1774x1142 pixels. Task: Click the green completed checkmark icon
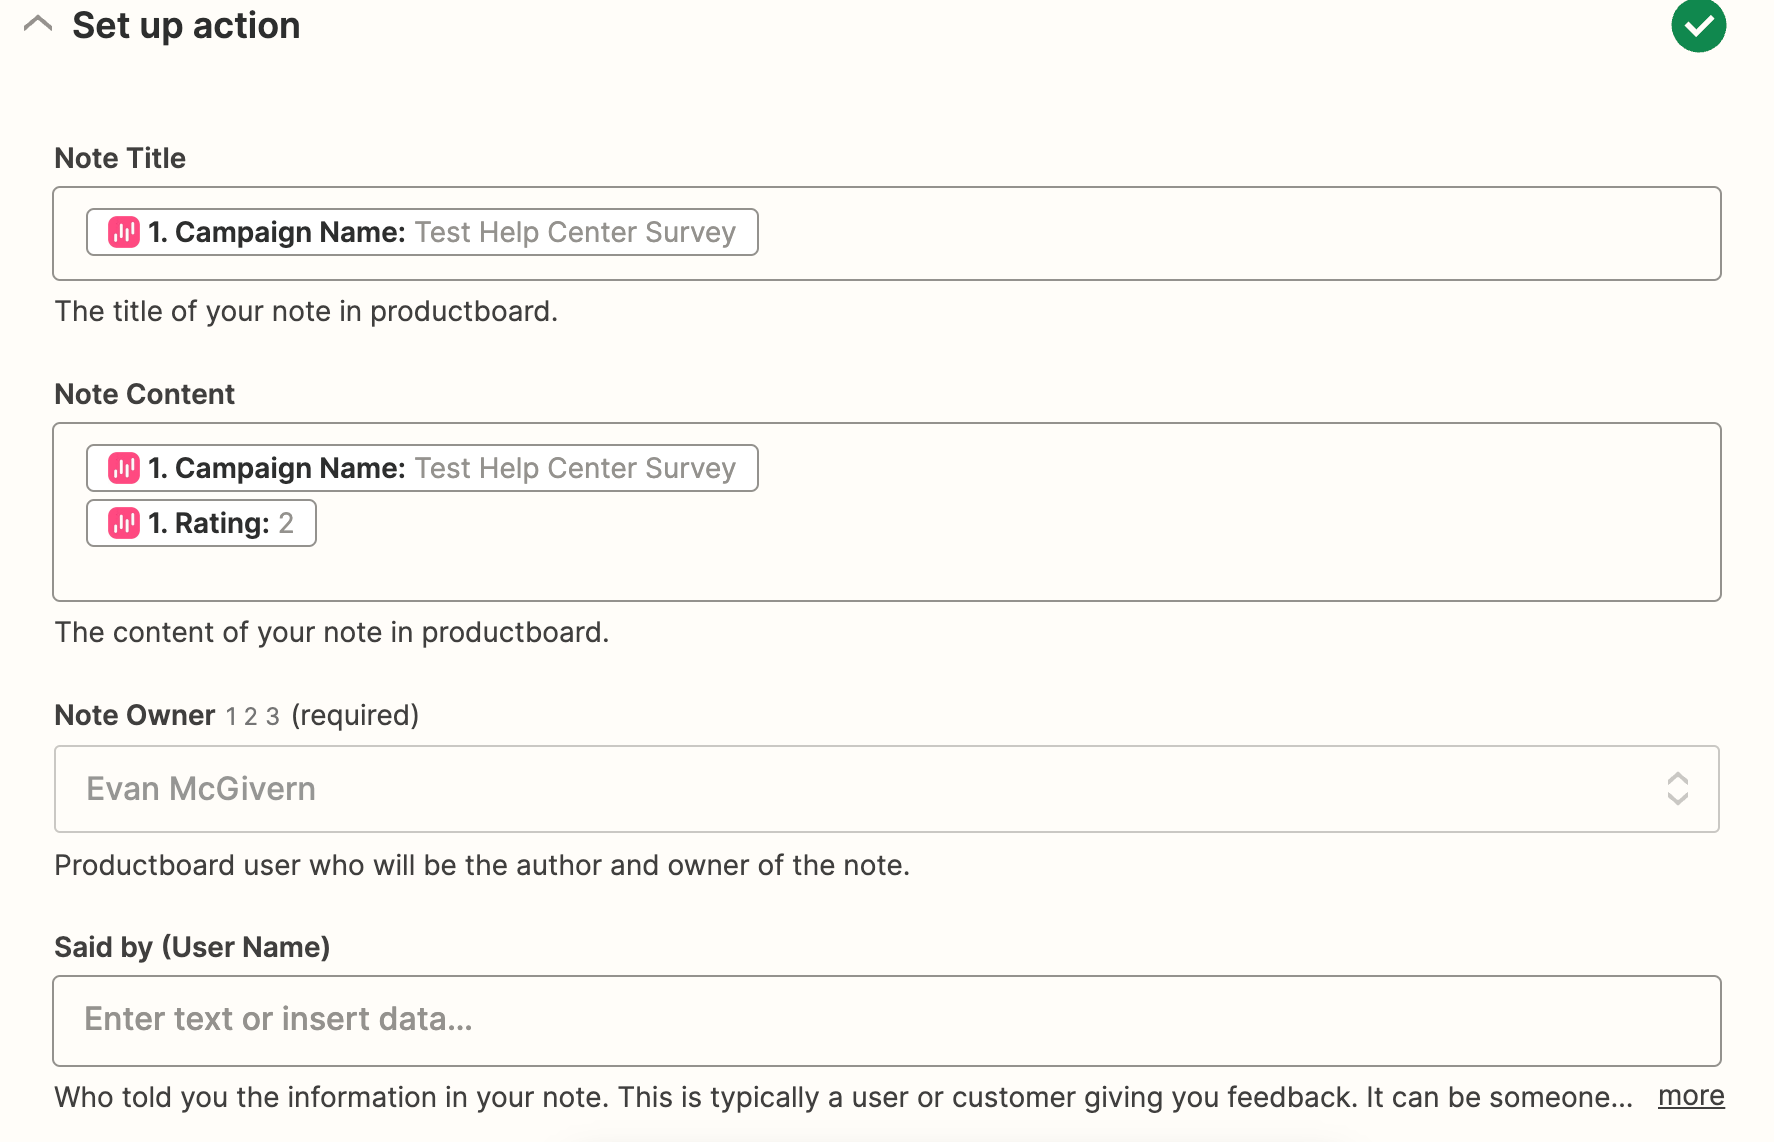click(1698, 25)
